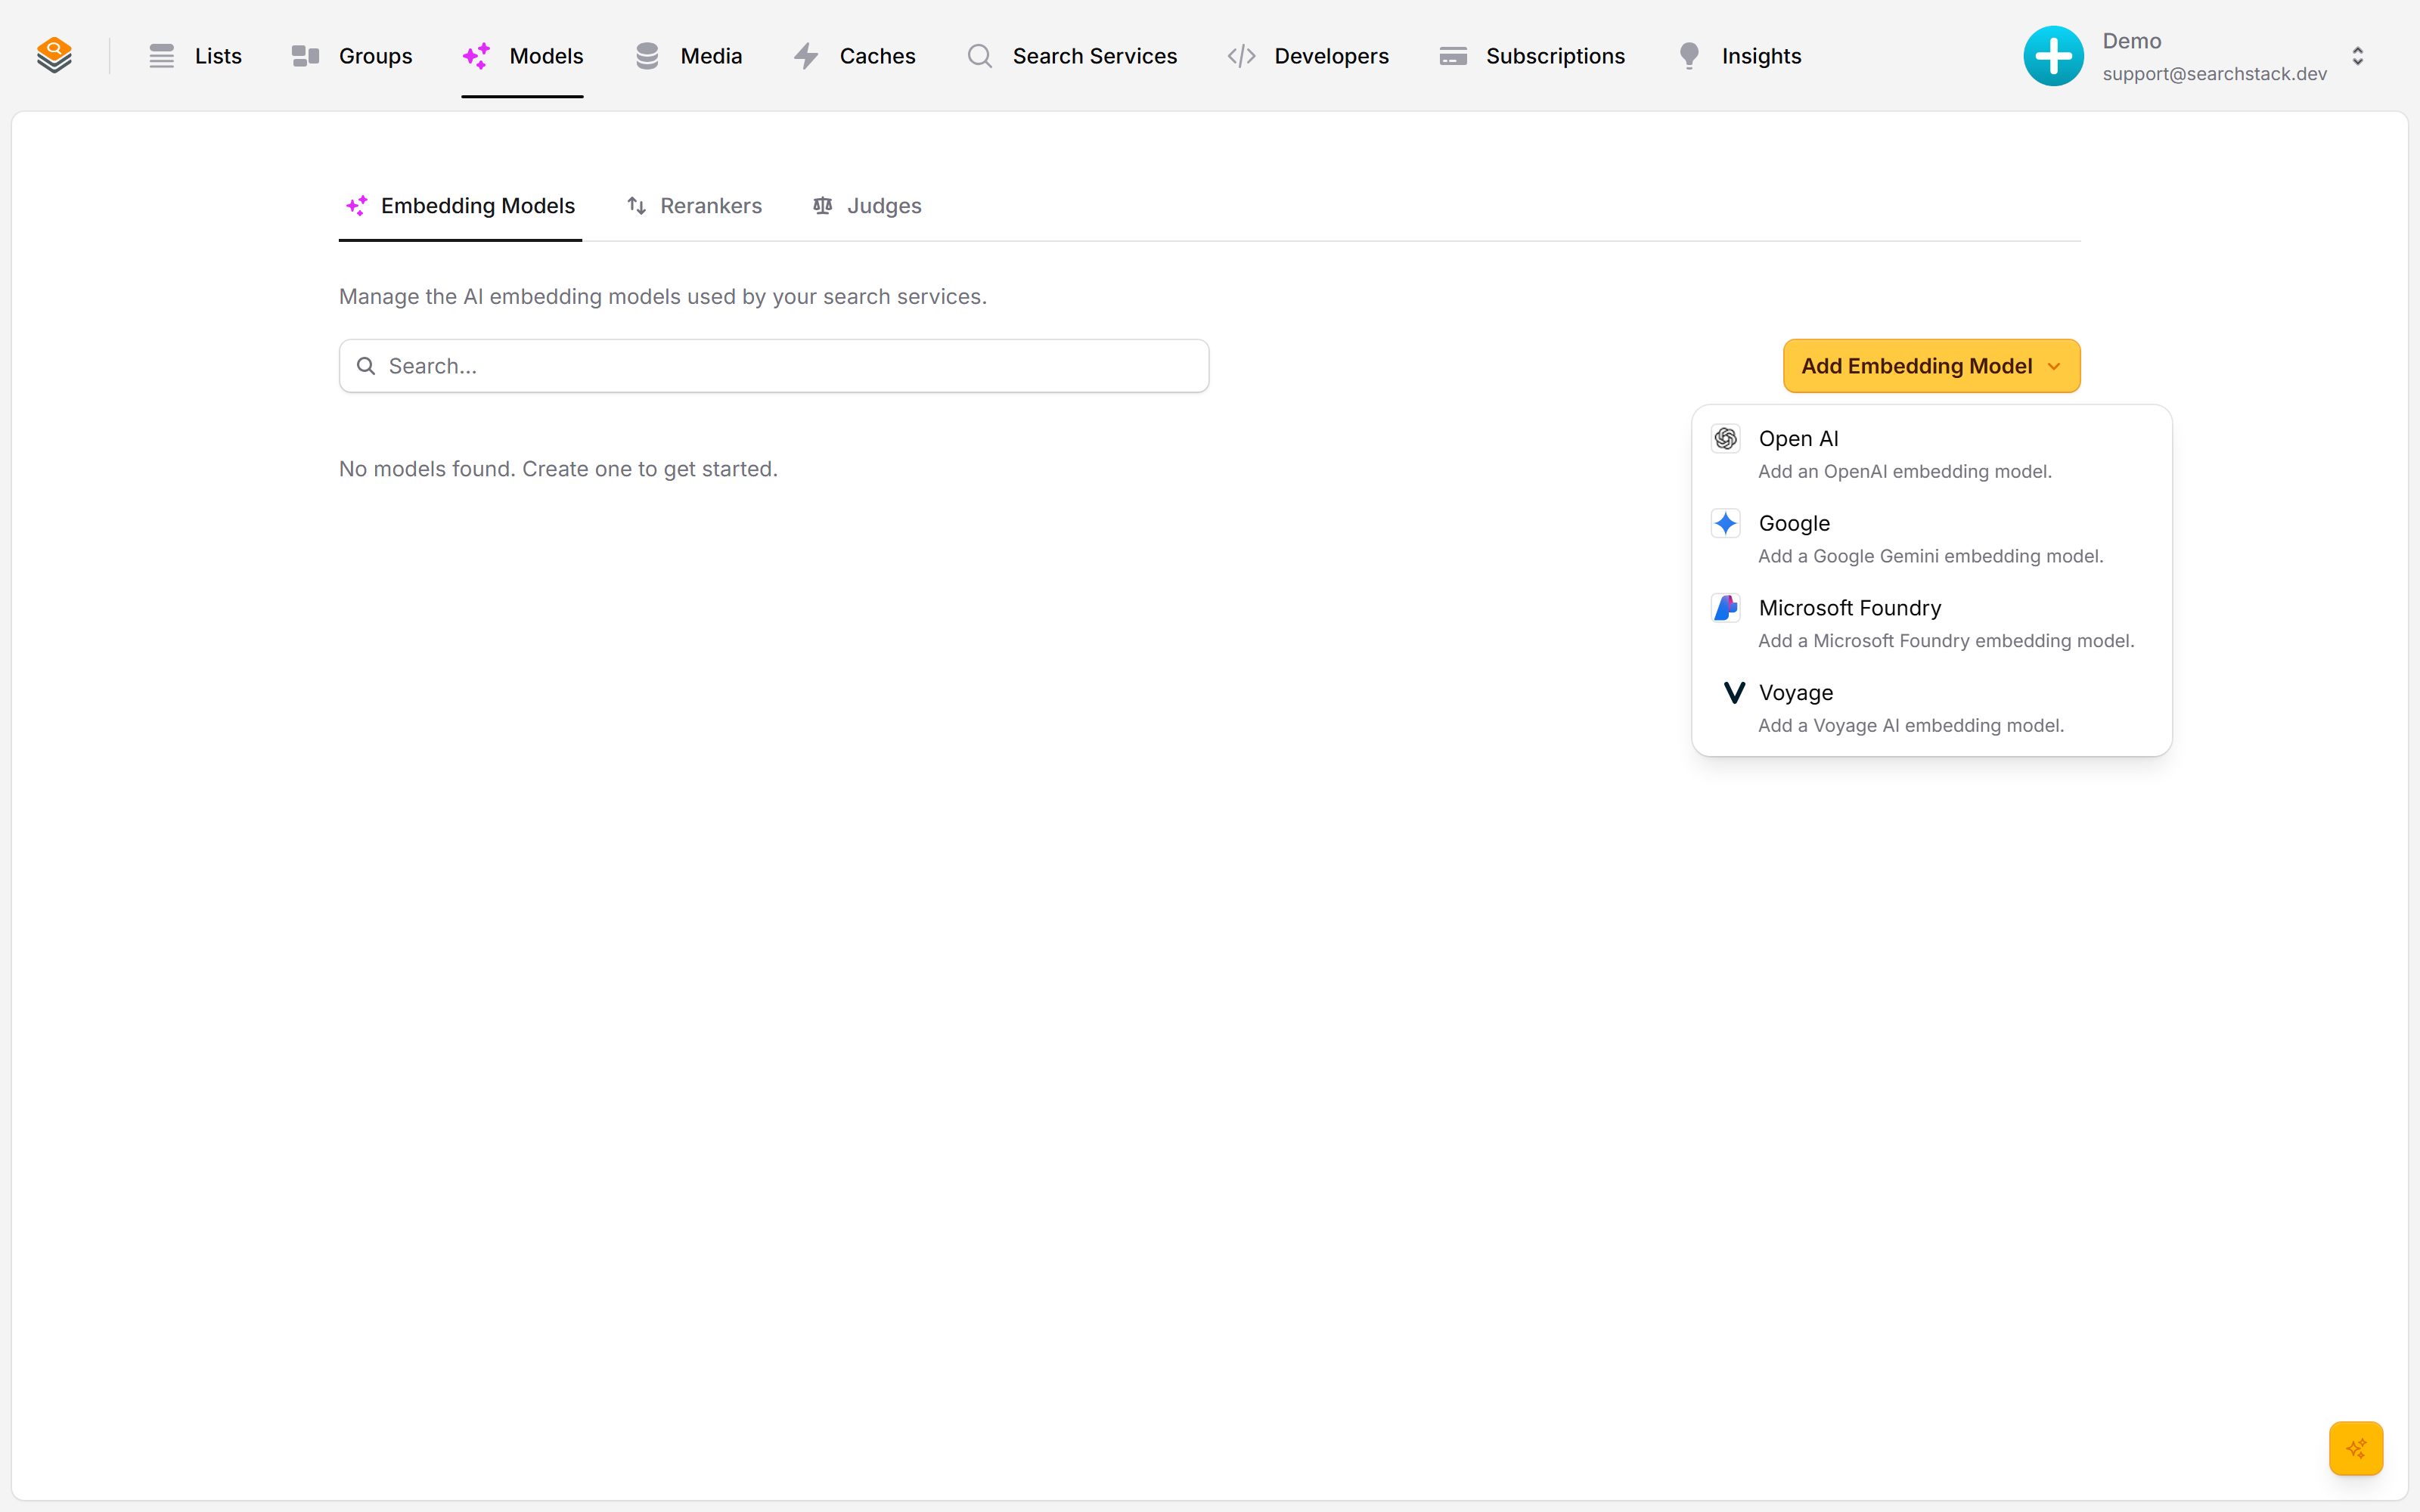Click the Judges scales icon
This screenshot has width=2420, height=1512.
click(x=822, y=206)
